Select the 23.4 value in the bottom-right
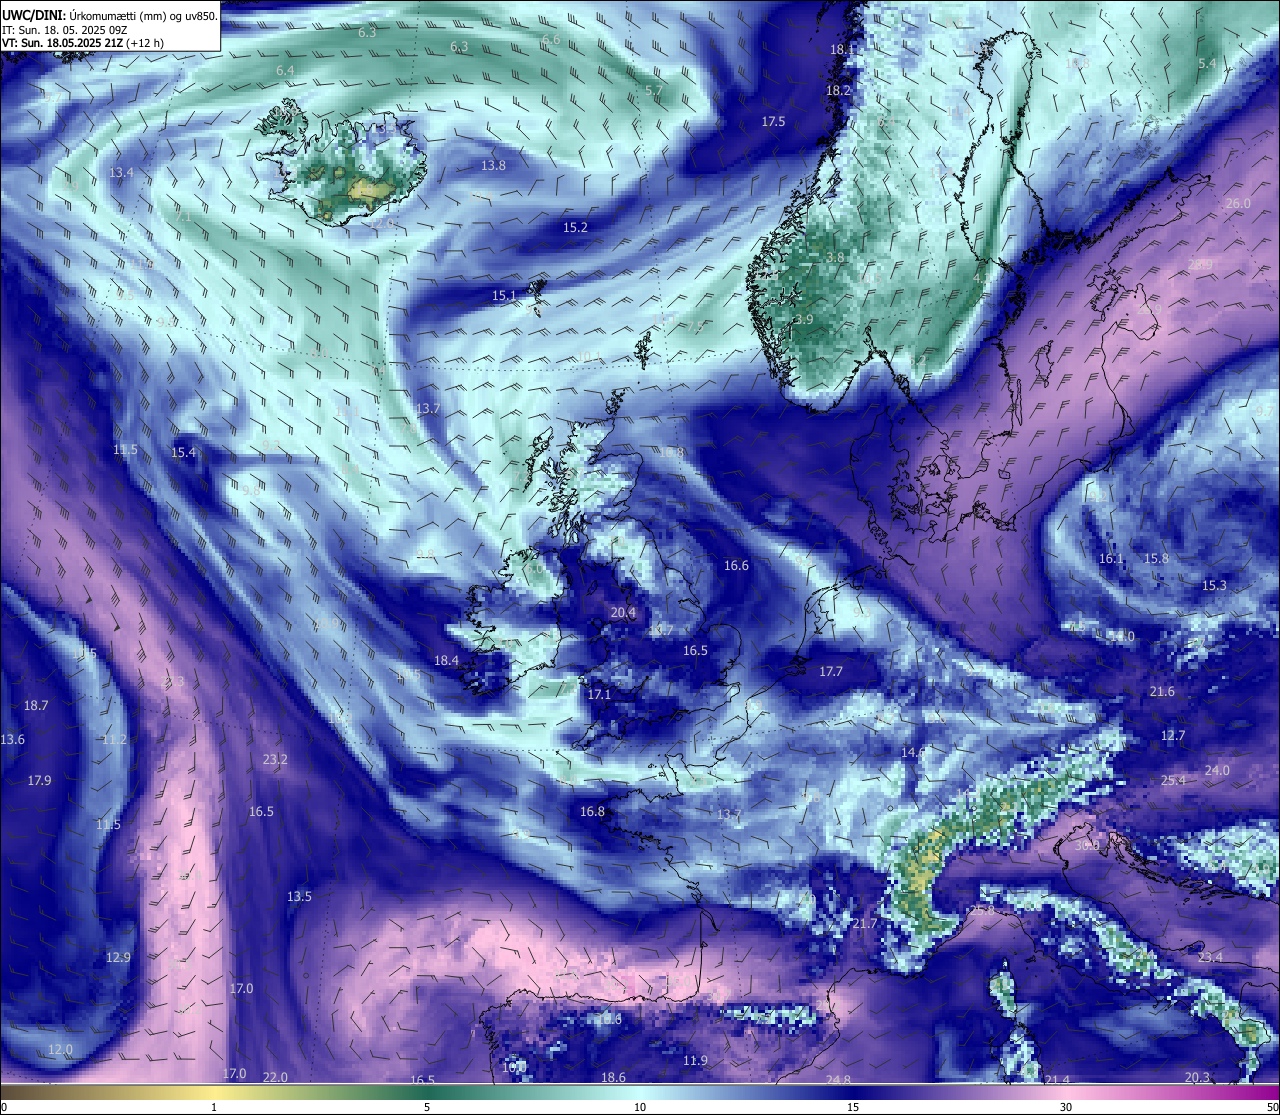The image size is (1280, 1115). point(1210,958)
